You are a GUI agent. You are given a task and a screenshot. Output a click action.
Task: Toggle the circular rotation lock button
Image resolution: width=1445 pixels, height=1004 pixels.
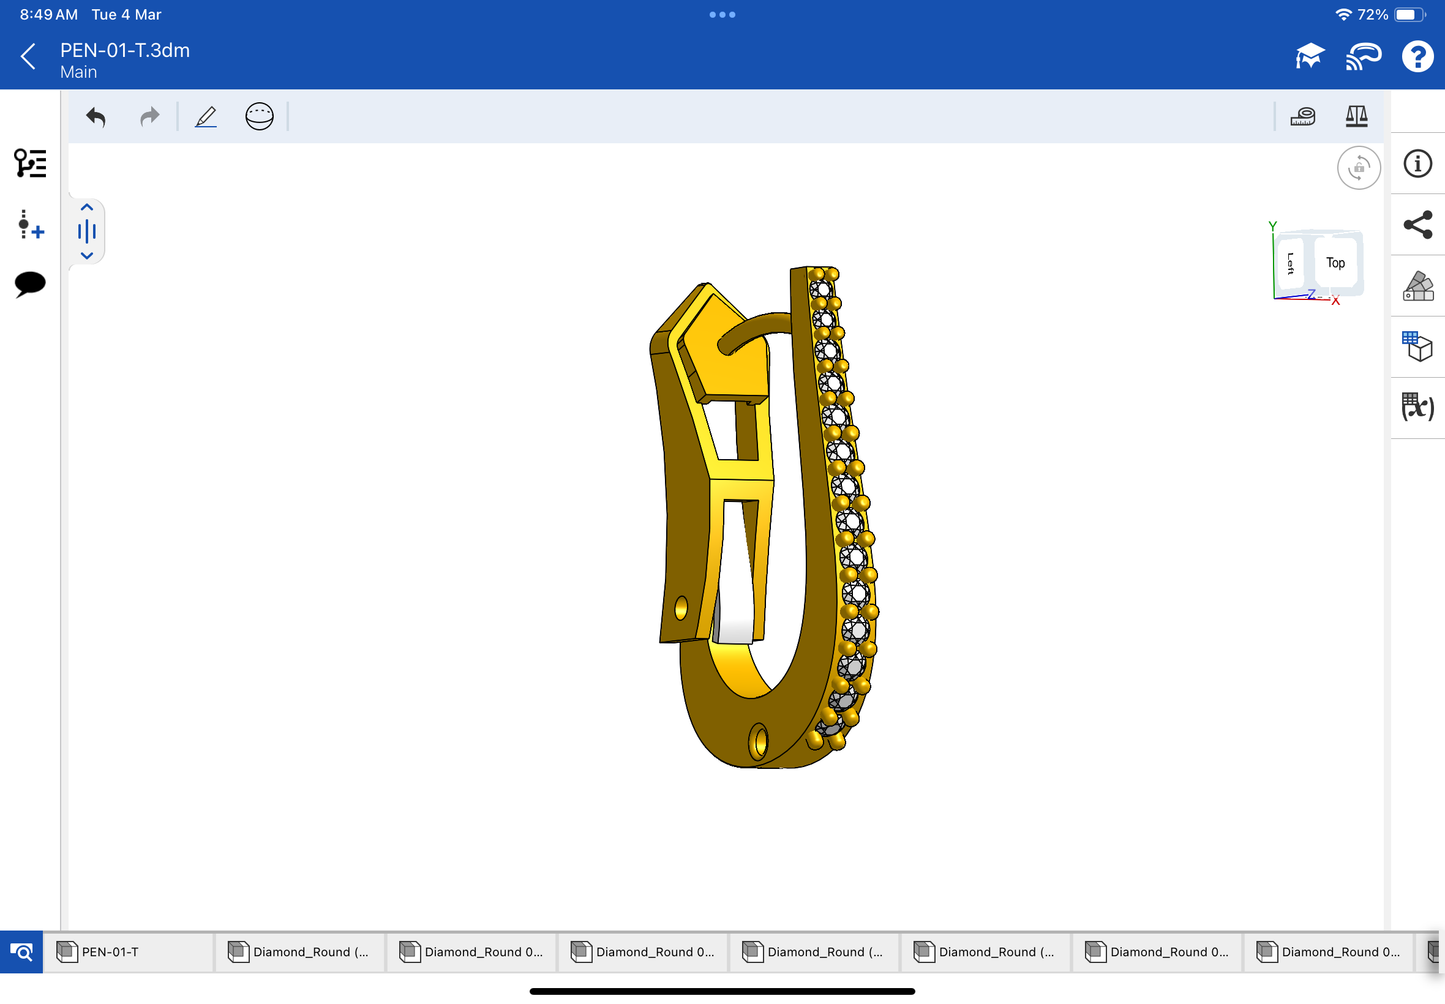(1358, 168)
